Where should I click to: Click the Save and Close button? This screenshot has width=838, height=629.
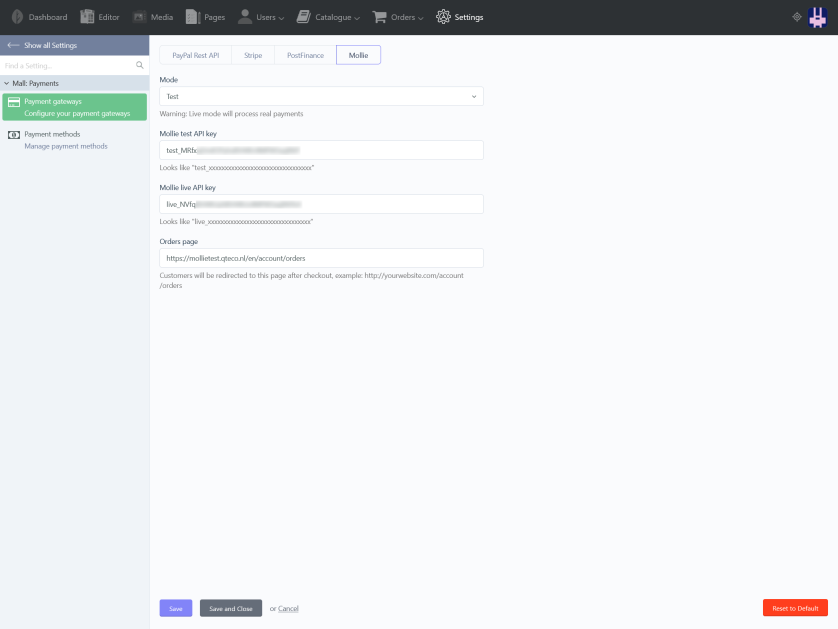click(231, 608)
